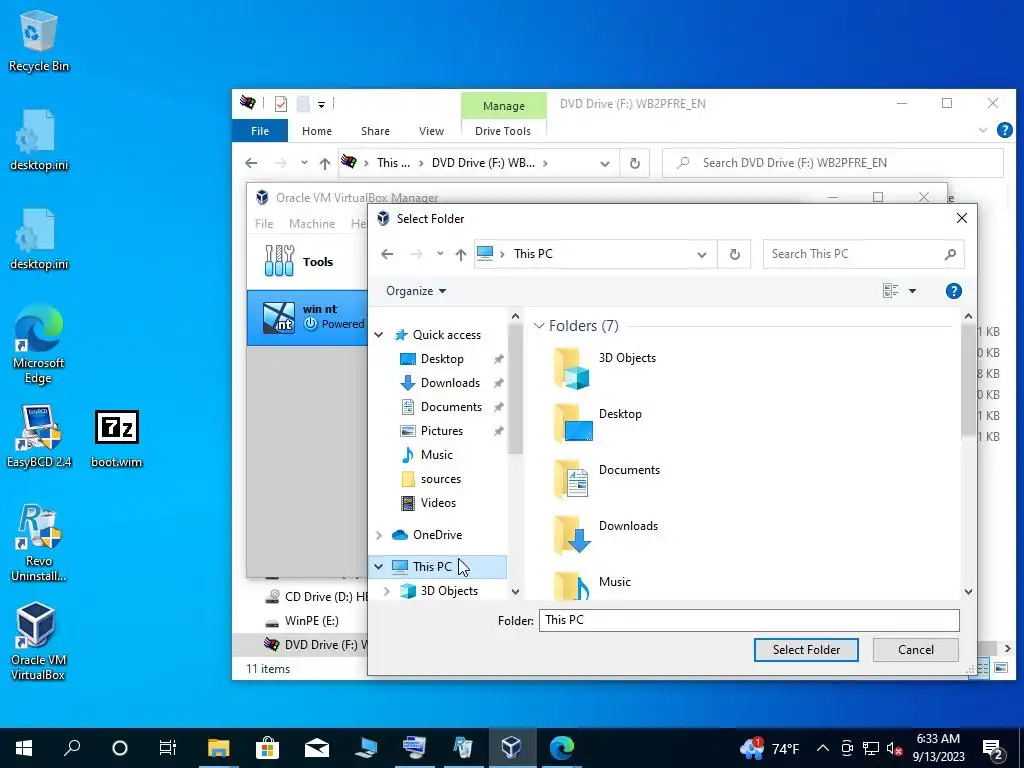
Task: Select Microsoft Edge desktop shortcut
Action: pos(39,345)
